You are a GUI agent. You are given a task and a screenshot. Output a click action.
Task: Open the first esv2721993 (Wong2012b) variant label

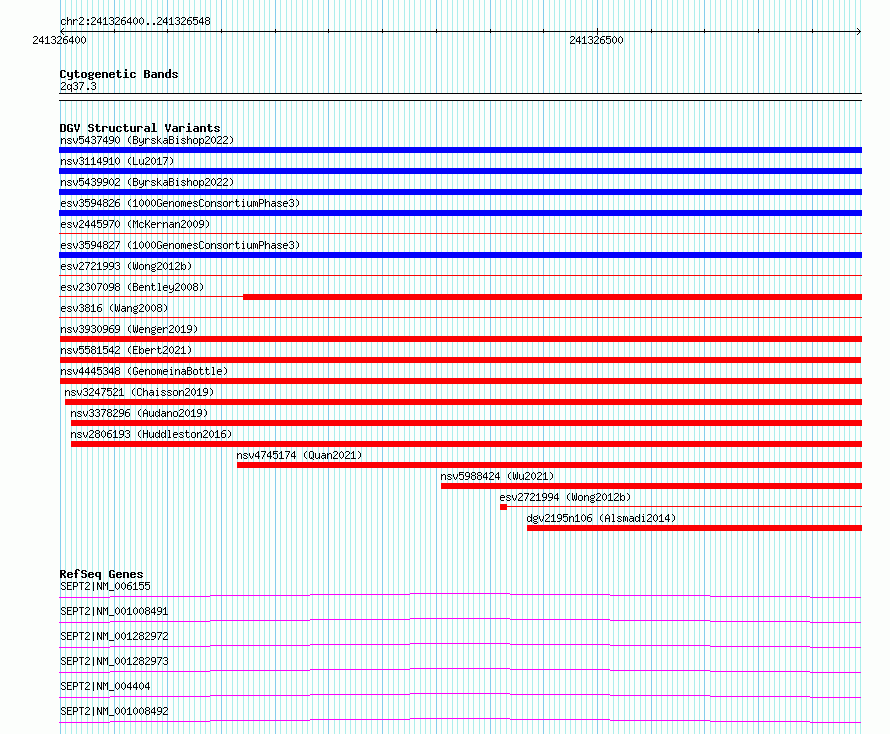point(126,266)
